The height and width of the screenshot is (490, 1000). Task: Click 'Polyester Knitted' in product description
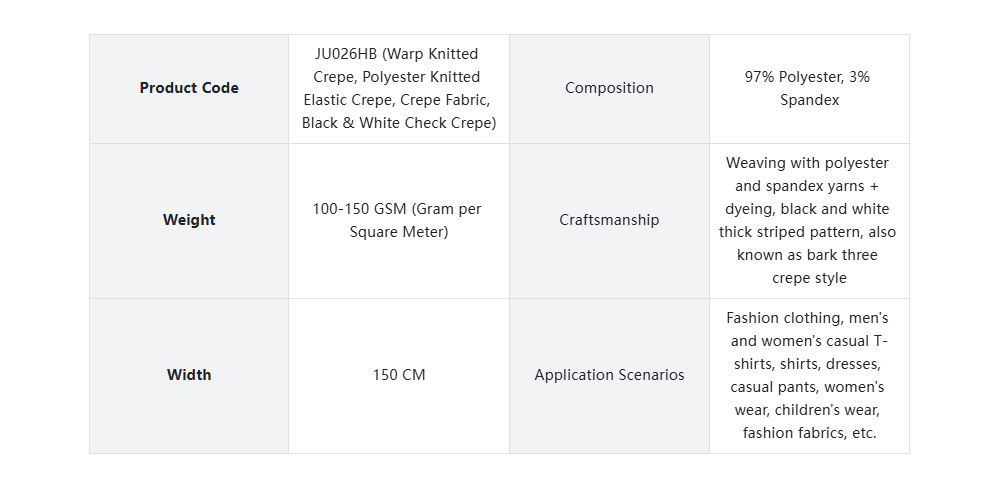coord(421,77)
